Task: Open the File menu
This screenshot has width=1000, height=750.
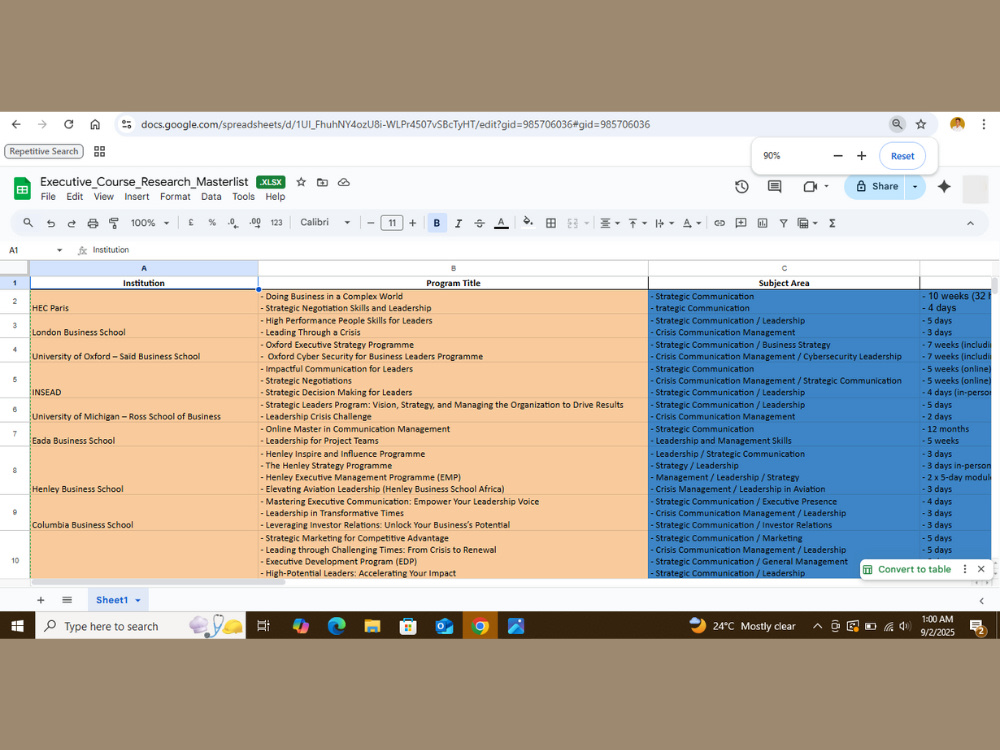Action: (48, 196)
